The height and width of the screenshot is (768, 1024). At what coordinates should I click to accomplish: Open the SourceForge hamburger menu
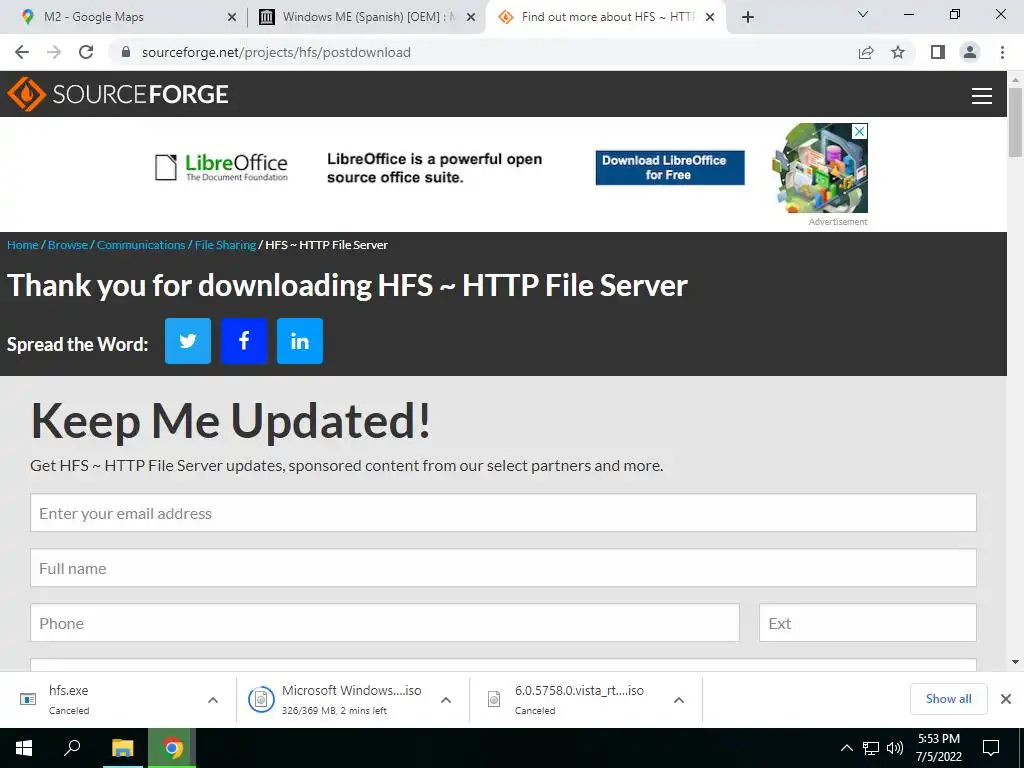pyautogui.click(x=982, y=96)
